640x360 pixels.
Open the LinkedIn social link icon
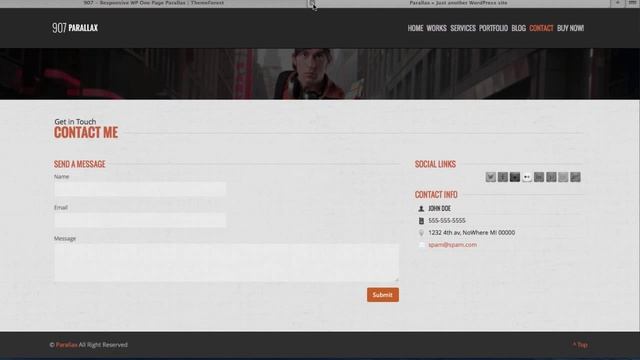539,177
